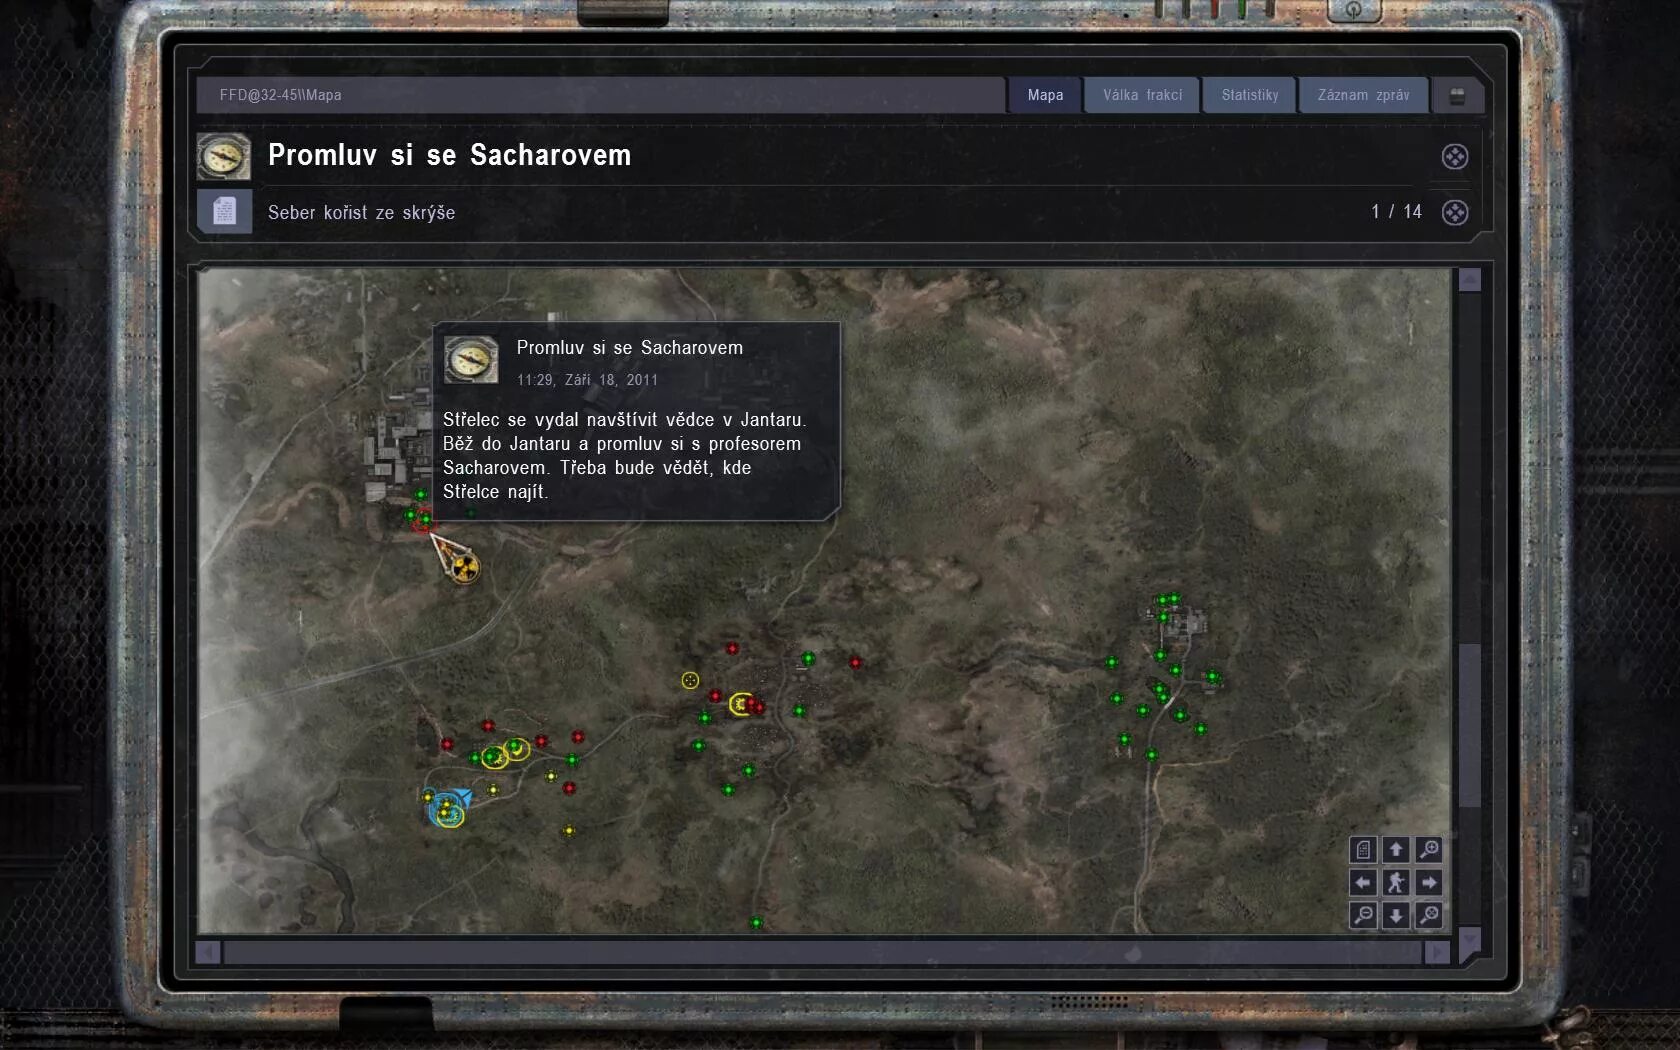The width and height of the screenshot is (1680, 1050).
Task: Click the horizontal scrollbar track
Action: pyautogui.click(x=822, y=952)
